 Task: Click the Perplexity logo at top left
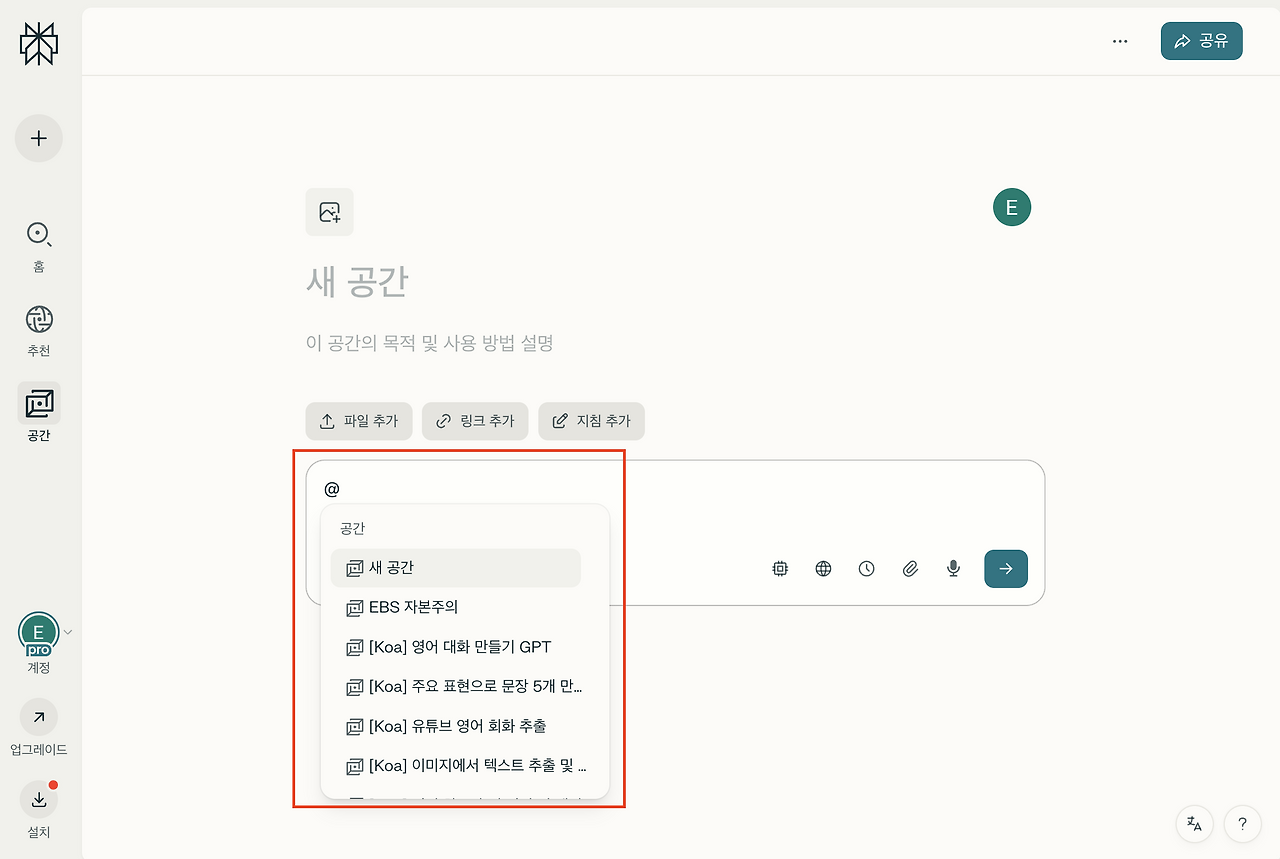(x=38, y=43)
